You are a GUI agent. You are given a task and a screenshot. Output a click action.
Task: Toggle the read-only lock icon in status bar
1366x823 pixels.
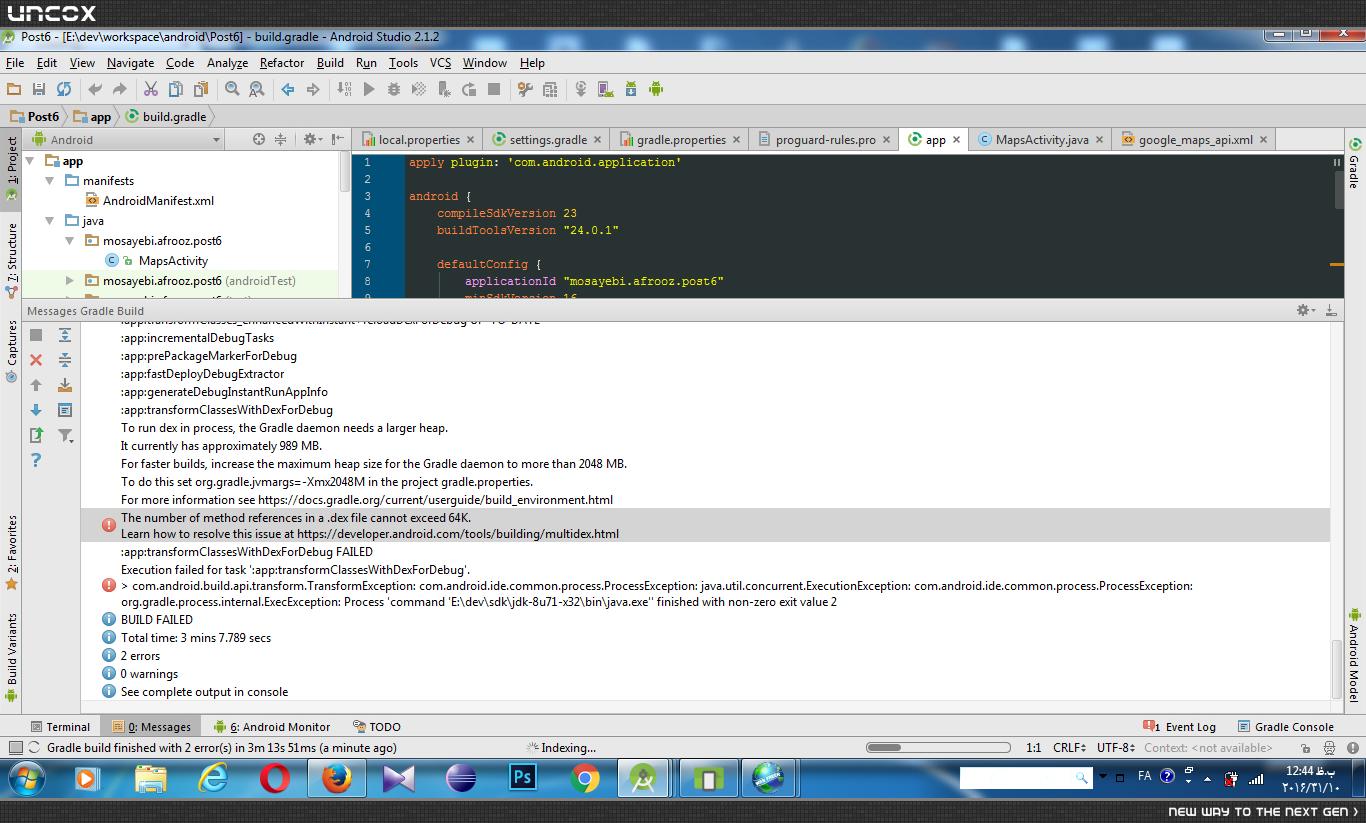(x=1308, y=748)
